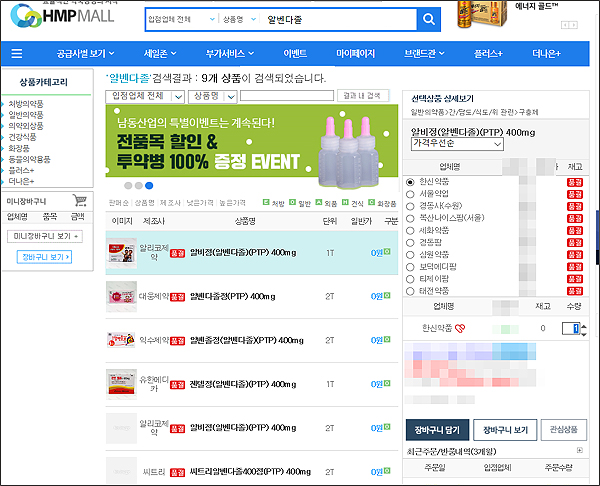Image resolution: width=600 pixels, height=486 pixels.
Task: Click second gray carousel dot on banner
Action: 139,186
